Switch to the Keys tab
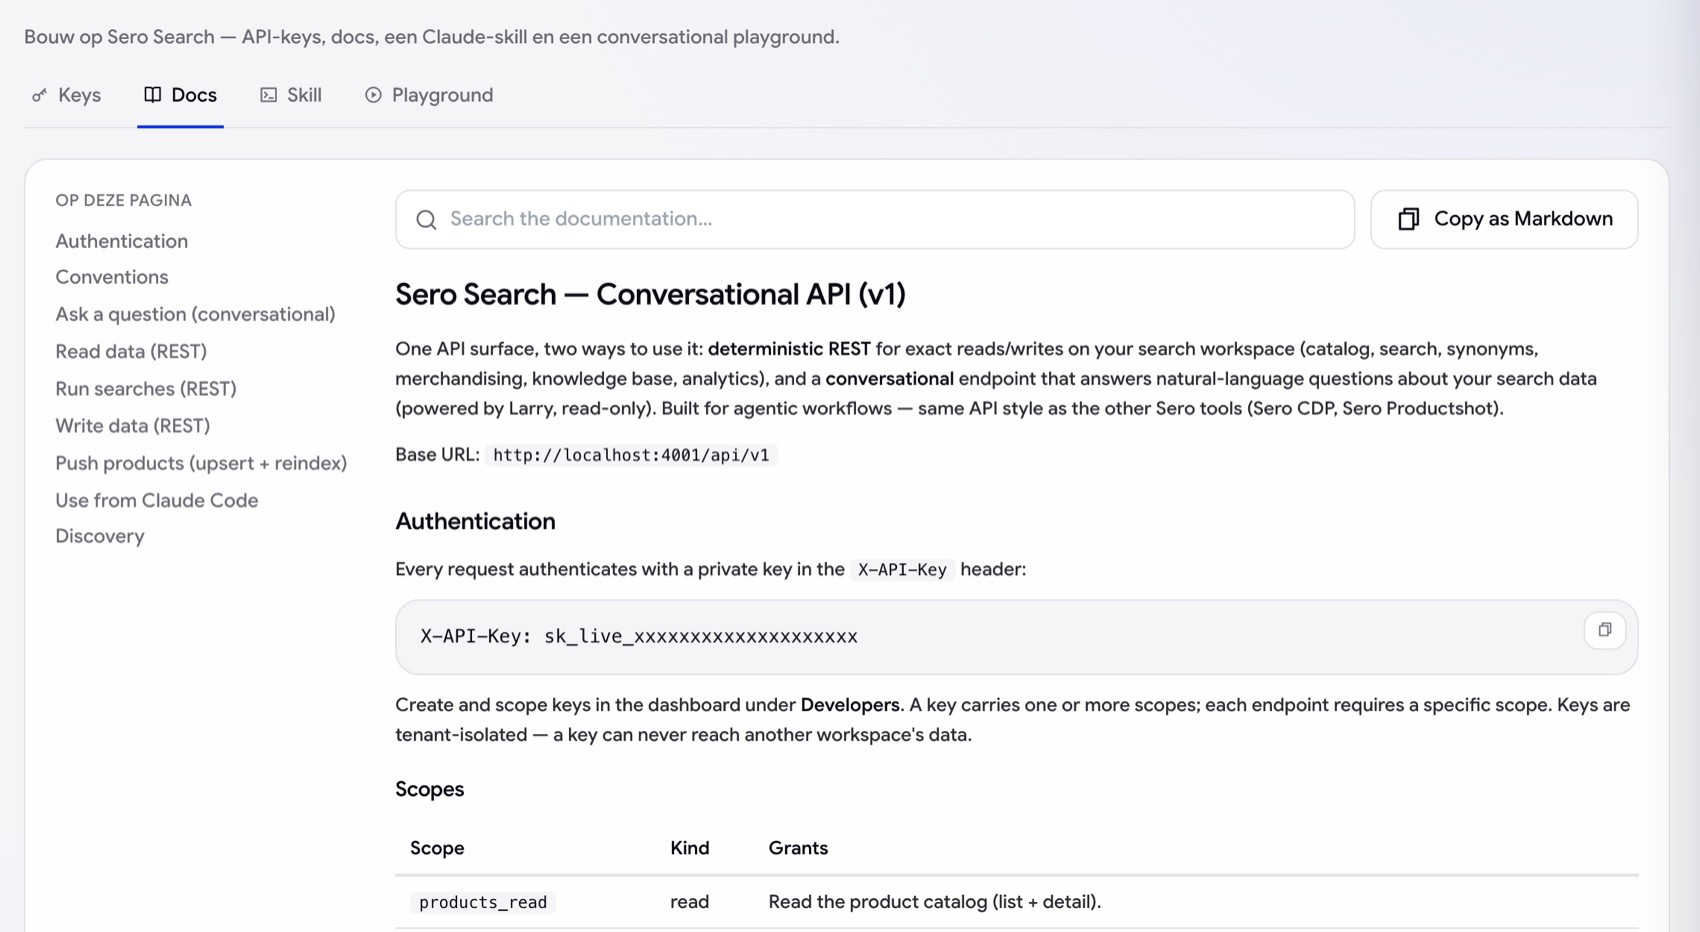Image resolution: width=1700 pixels, height=932 pixels. [x=66, y=95]
